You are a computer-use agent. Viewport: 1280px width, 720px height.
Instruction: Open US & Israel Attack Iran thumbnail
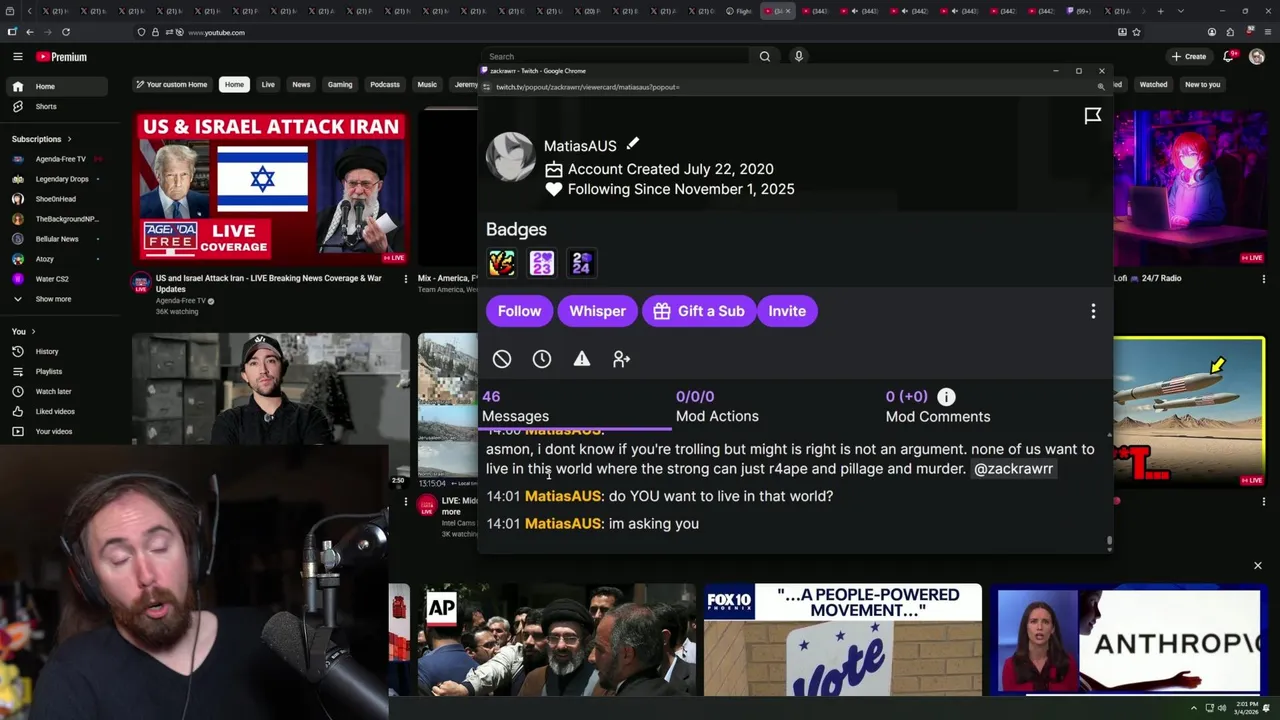coord(271,188)
